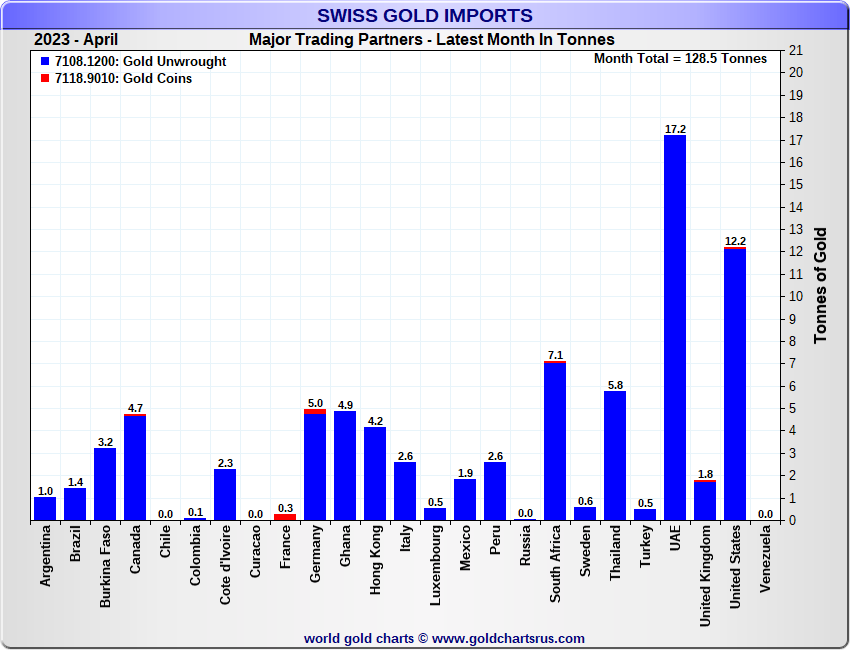Click the red Gold Coins legend square
This screenshot has width=850, height=650.
click(x=45, y=79)
